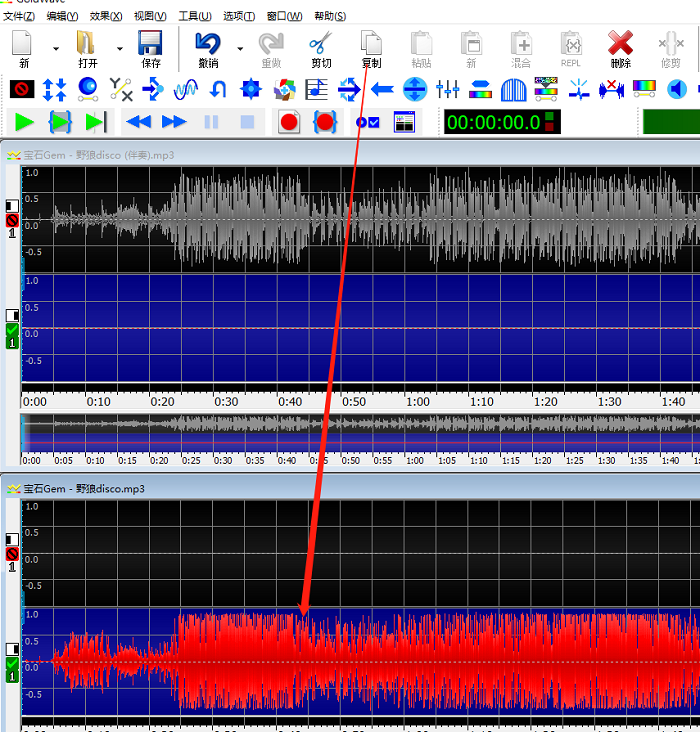Click the blue Rewind button
The width and height of the screenshot is (700, 732).
139,122
